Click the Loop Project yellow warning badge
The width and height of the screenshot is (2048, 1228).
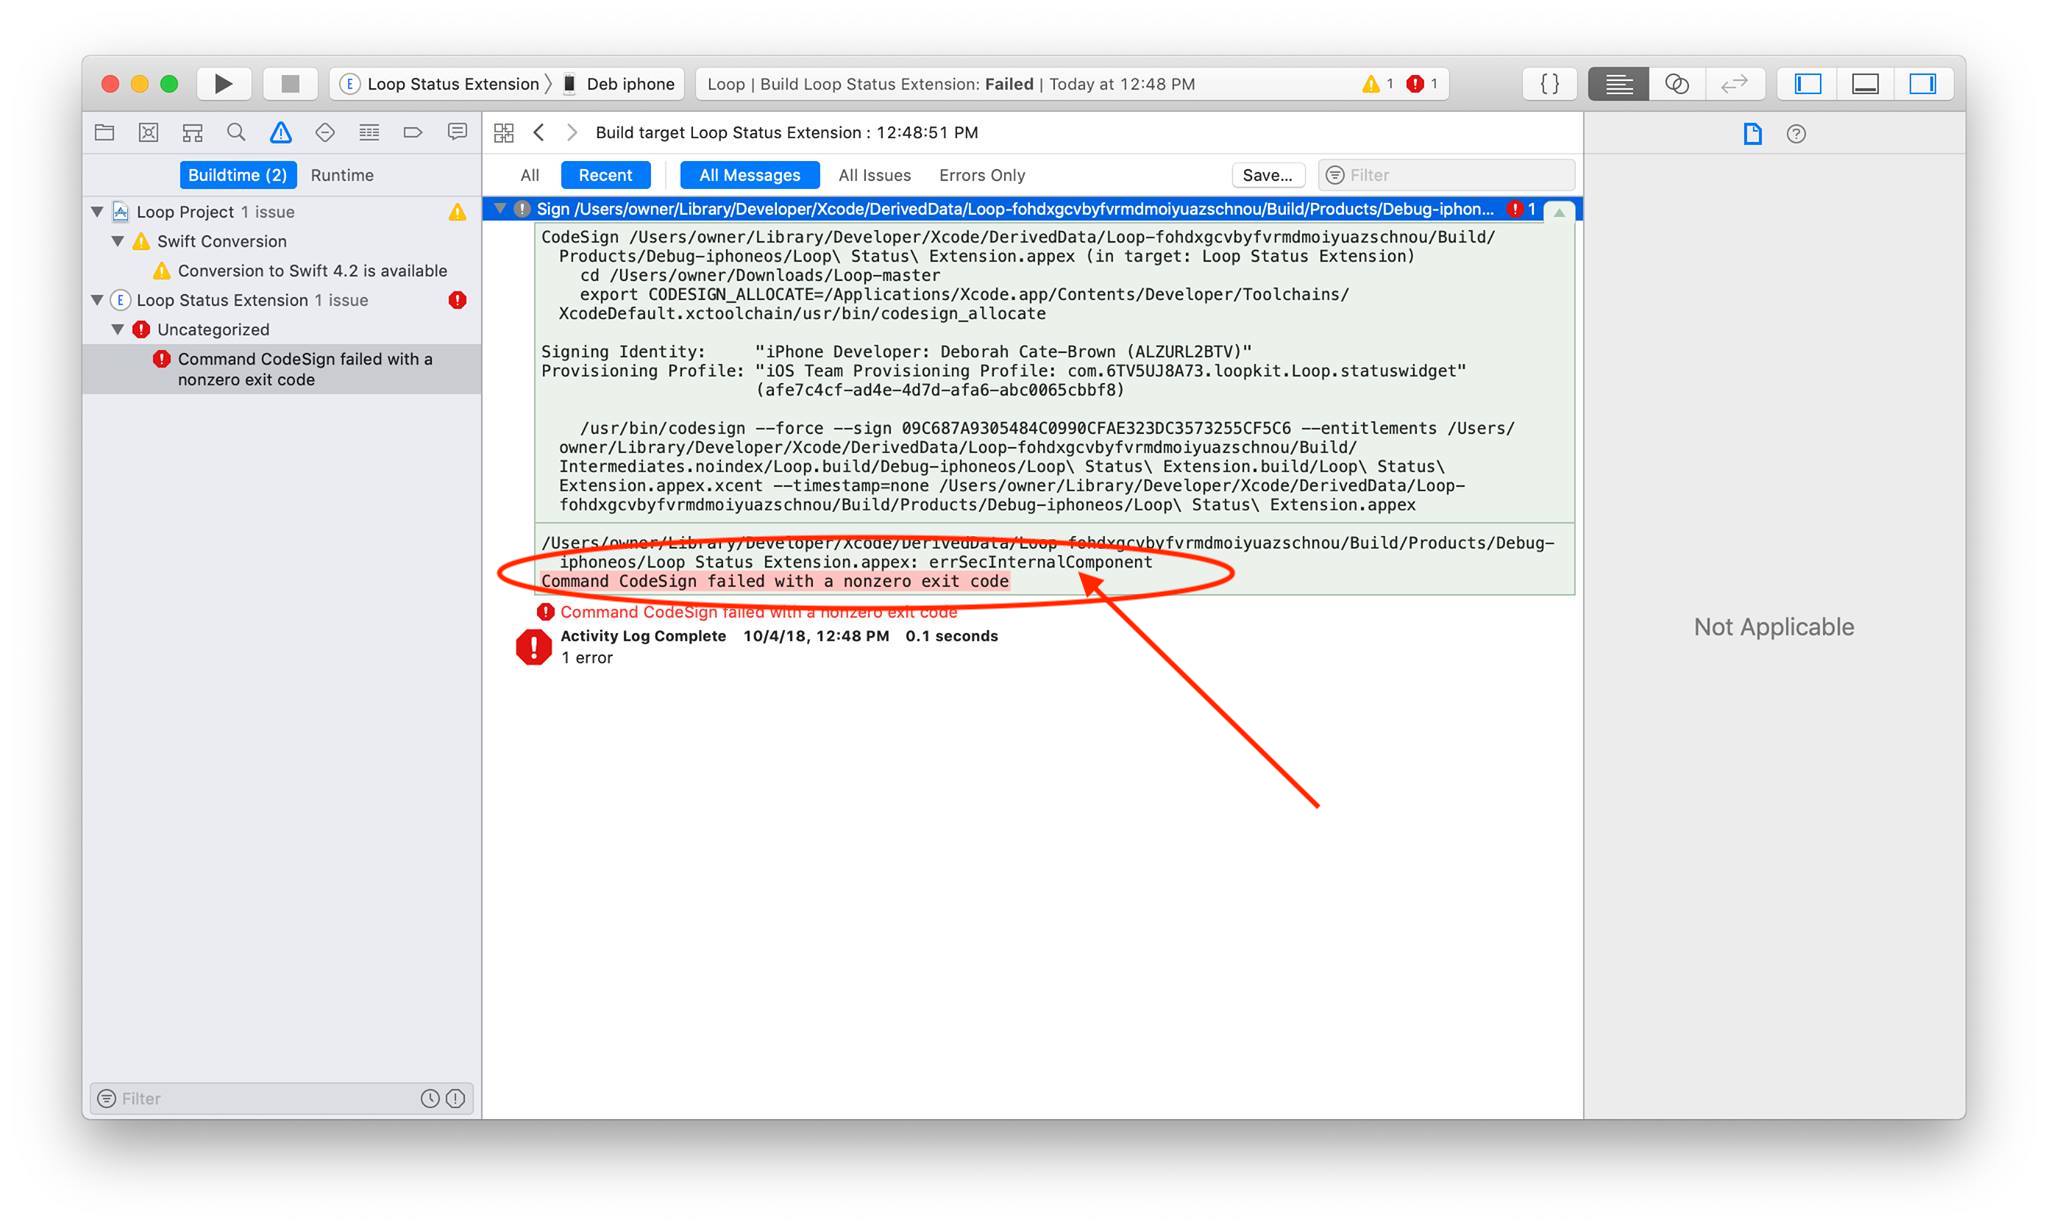point(457,212)
